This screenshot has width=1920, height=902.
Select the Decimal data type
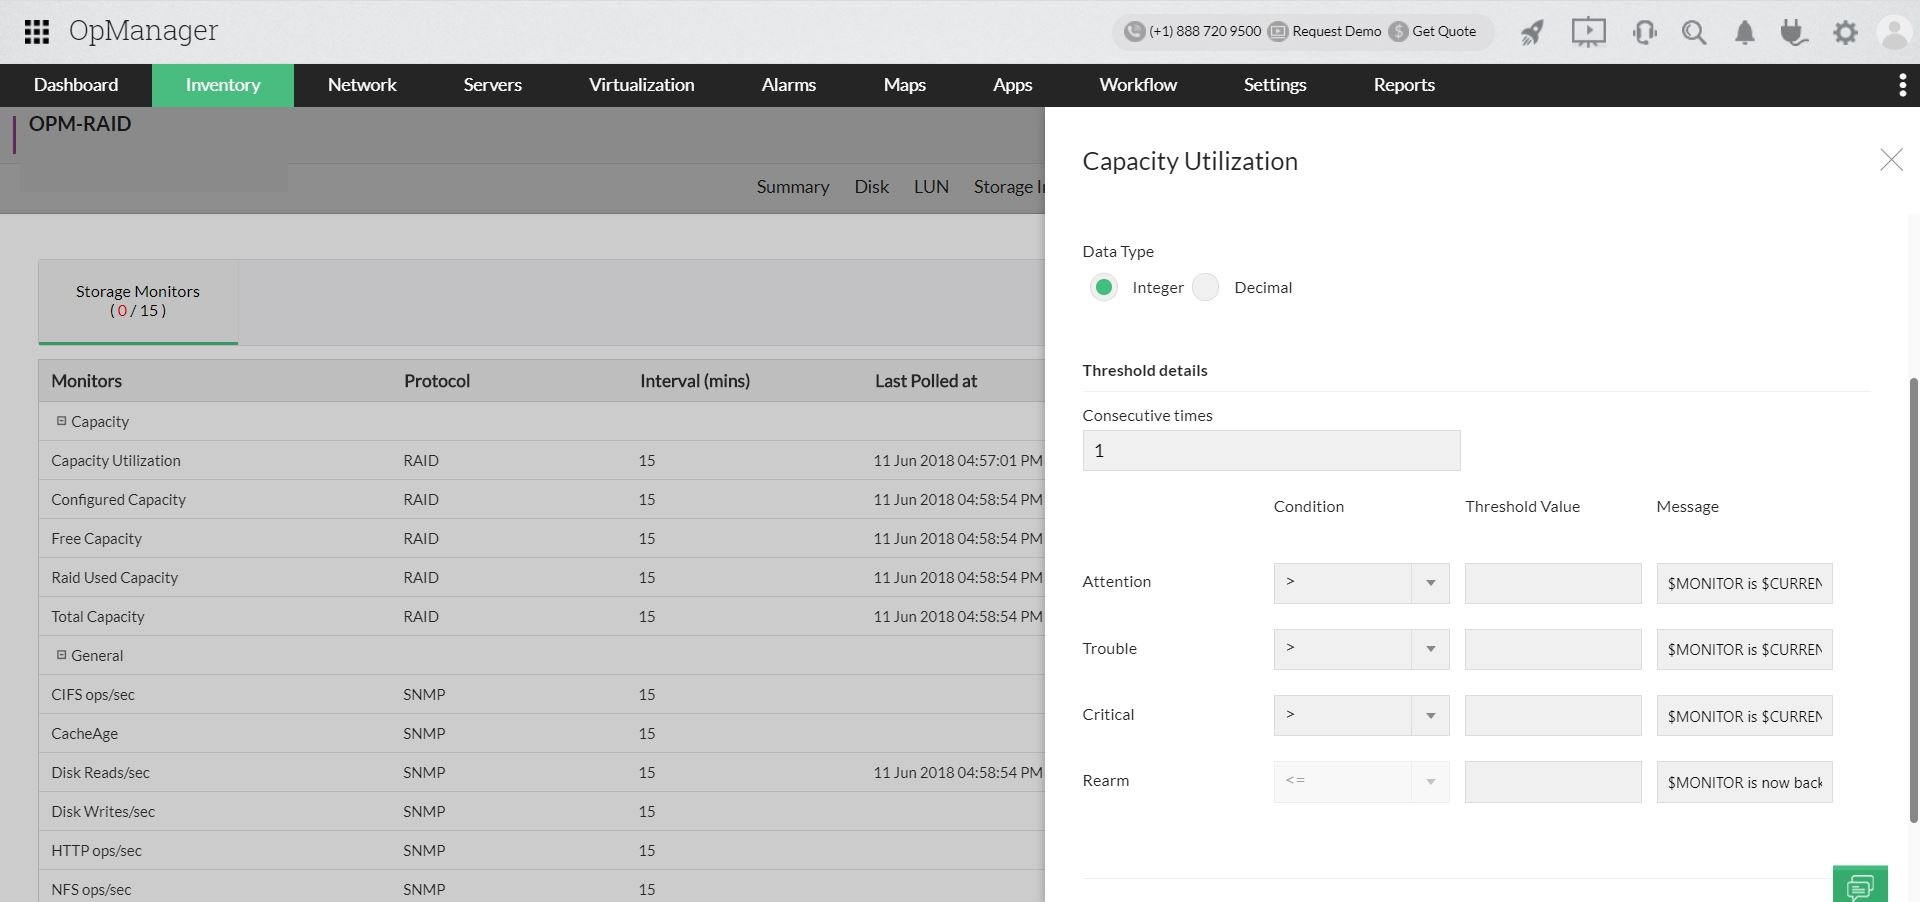[x=1206, y=288]
